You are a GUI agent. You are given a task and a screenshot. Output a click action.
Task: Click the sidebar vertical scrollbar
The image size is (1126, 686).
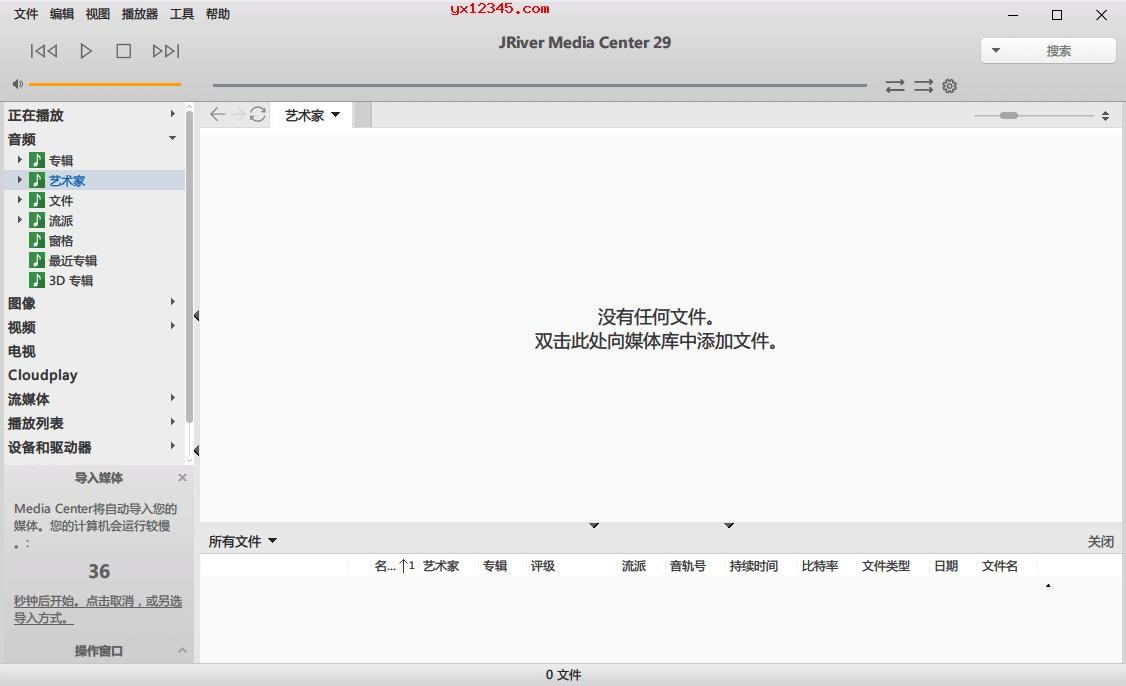[189, 266]
